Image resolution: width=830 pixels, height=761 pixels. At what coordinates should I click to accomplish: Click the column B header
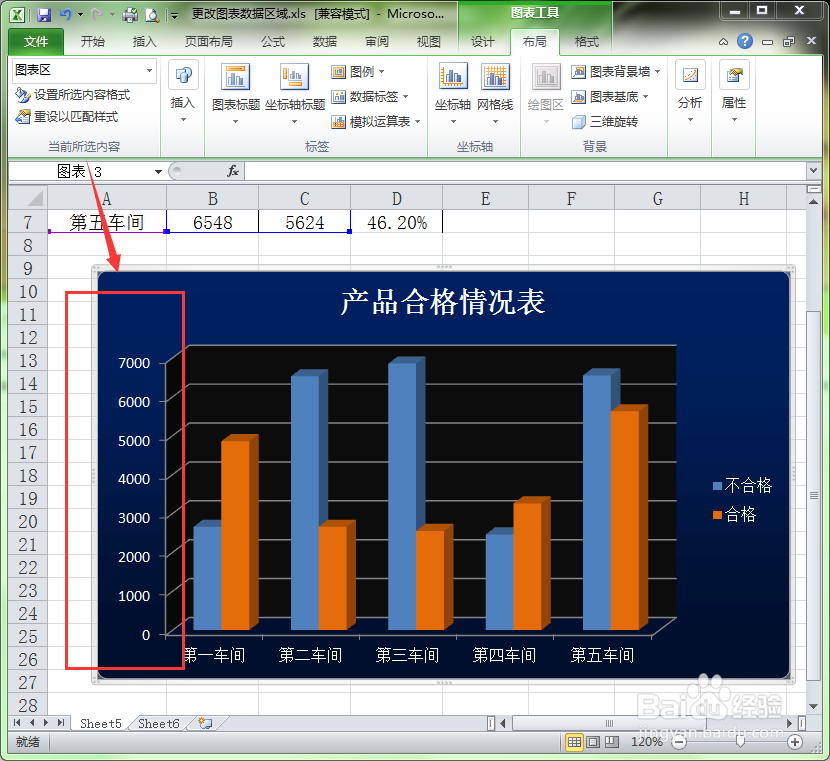tap(212, 198)
